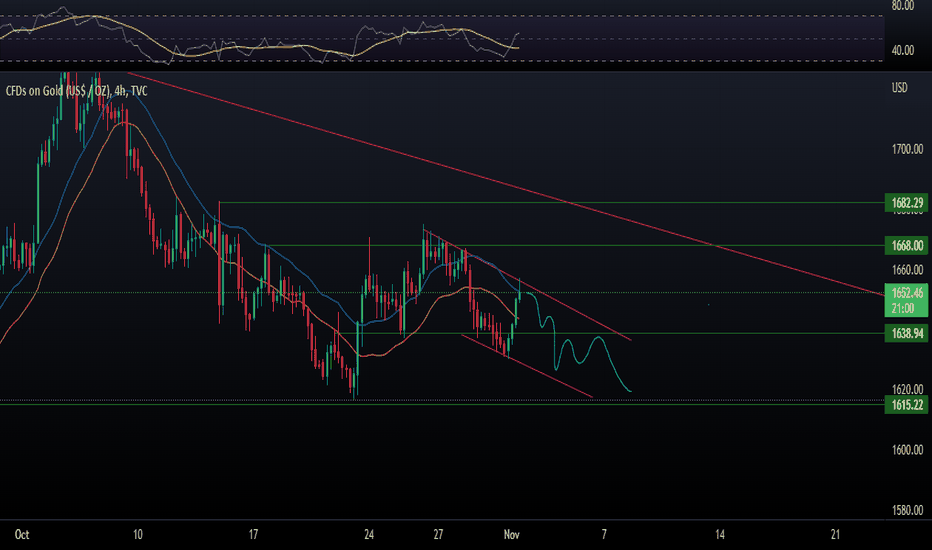
Task: Click the 10 date on time axis
Action: [137, 535]
